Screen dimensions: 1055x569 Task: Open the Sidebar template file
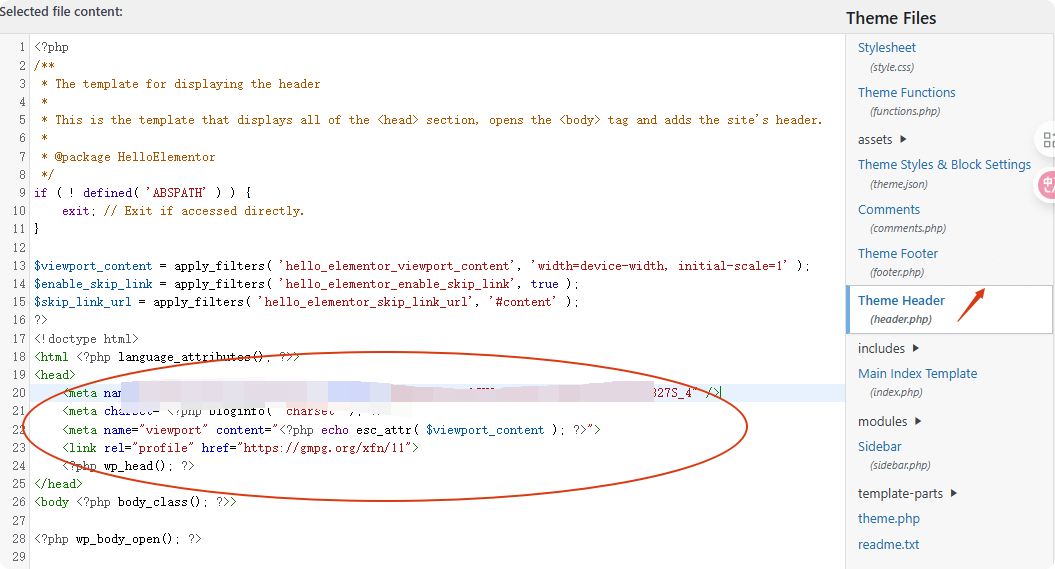pyautogui.click(x=879, y=446)
